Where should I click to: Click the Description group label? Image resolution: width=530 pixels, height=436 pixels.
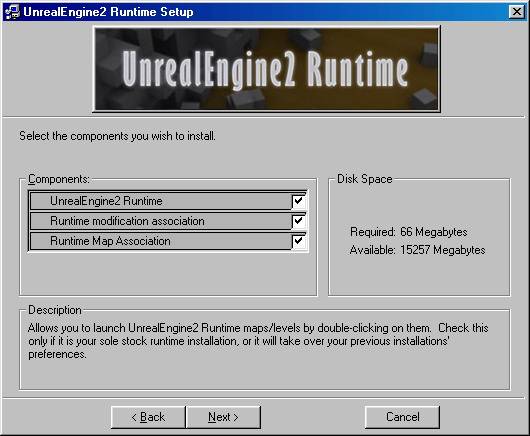click(x=55, y=310)
